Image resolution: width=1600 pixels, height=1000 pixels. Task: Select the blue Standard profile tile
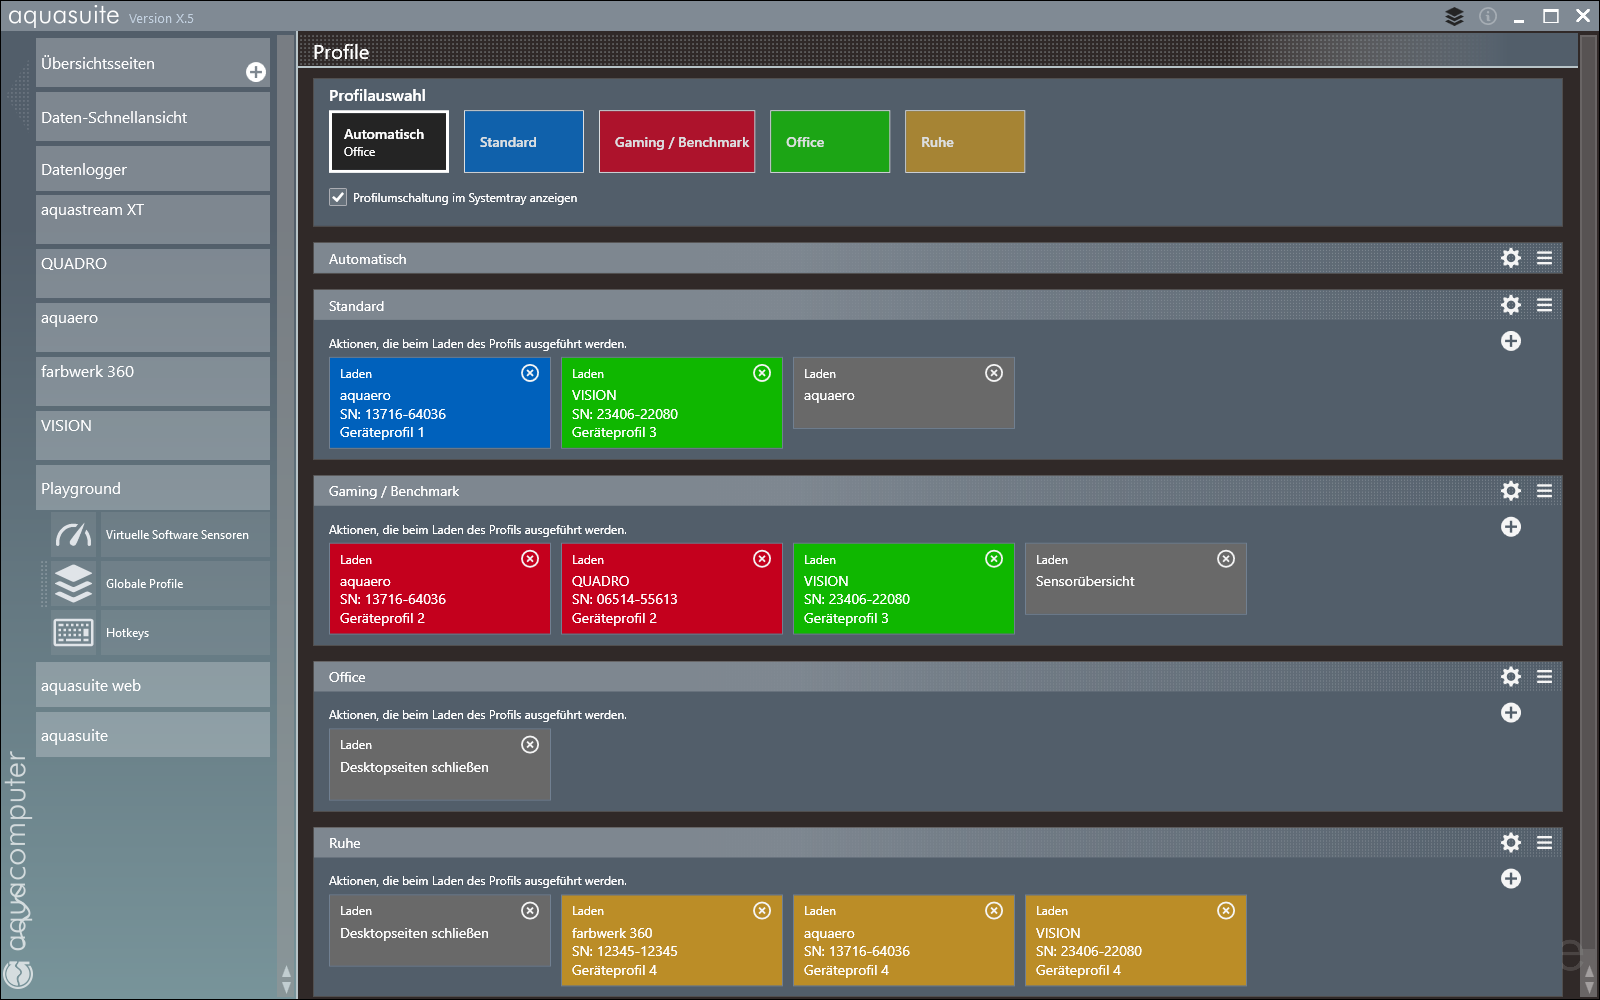pyautogui.click(x=524, y=142)
